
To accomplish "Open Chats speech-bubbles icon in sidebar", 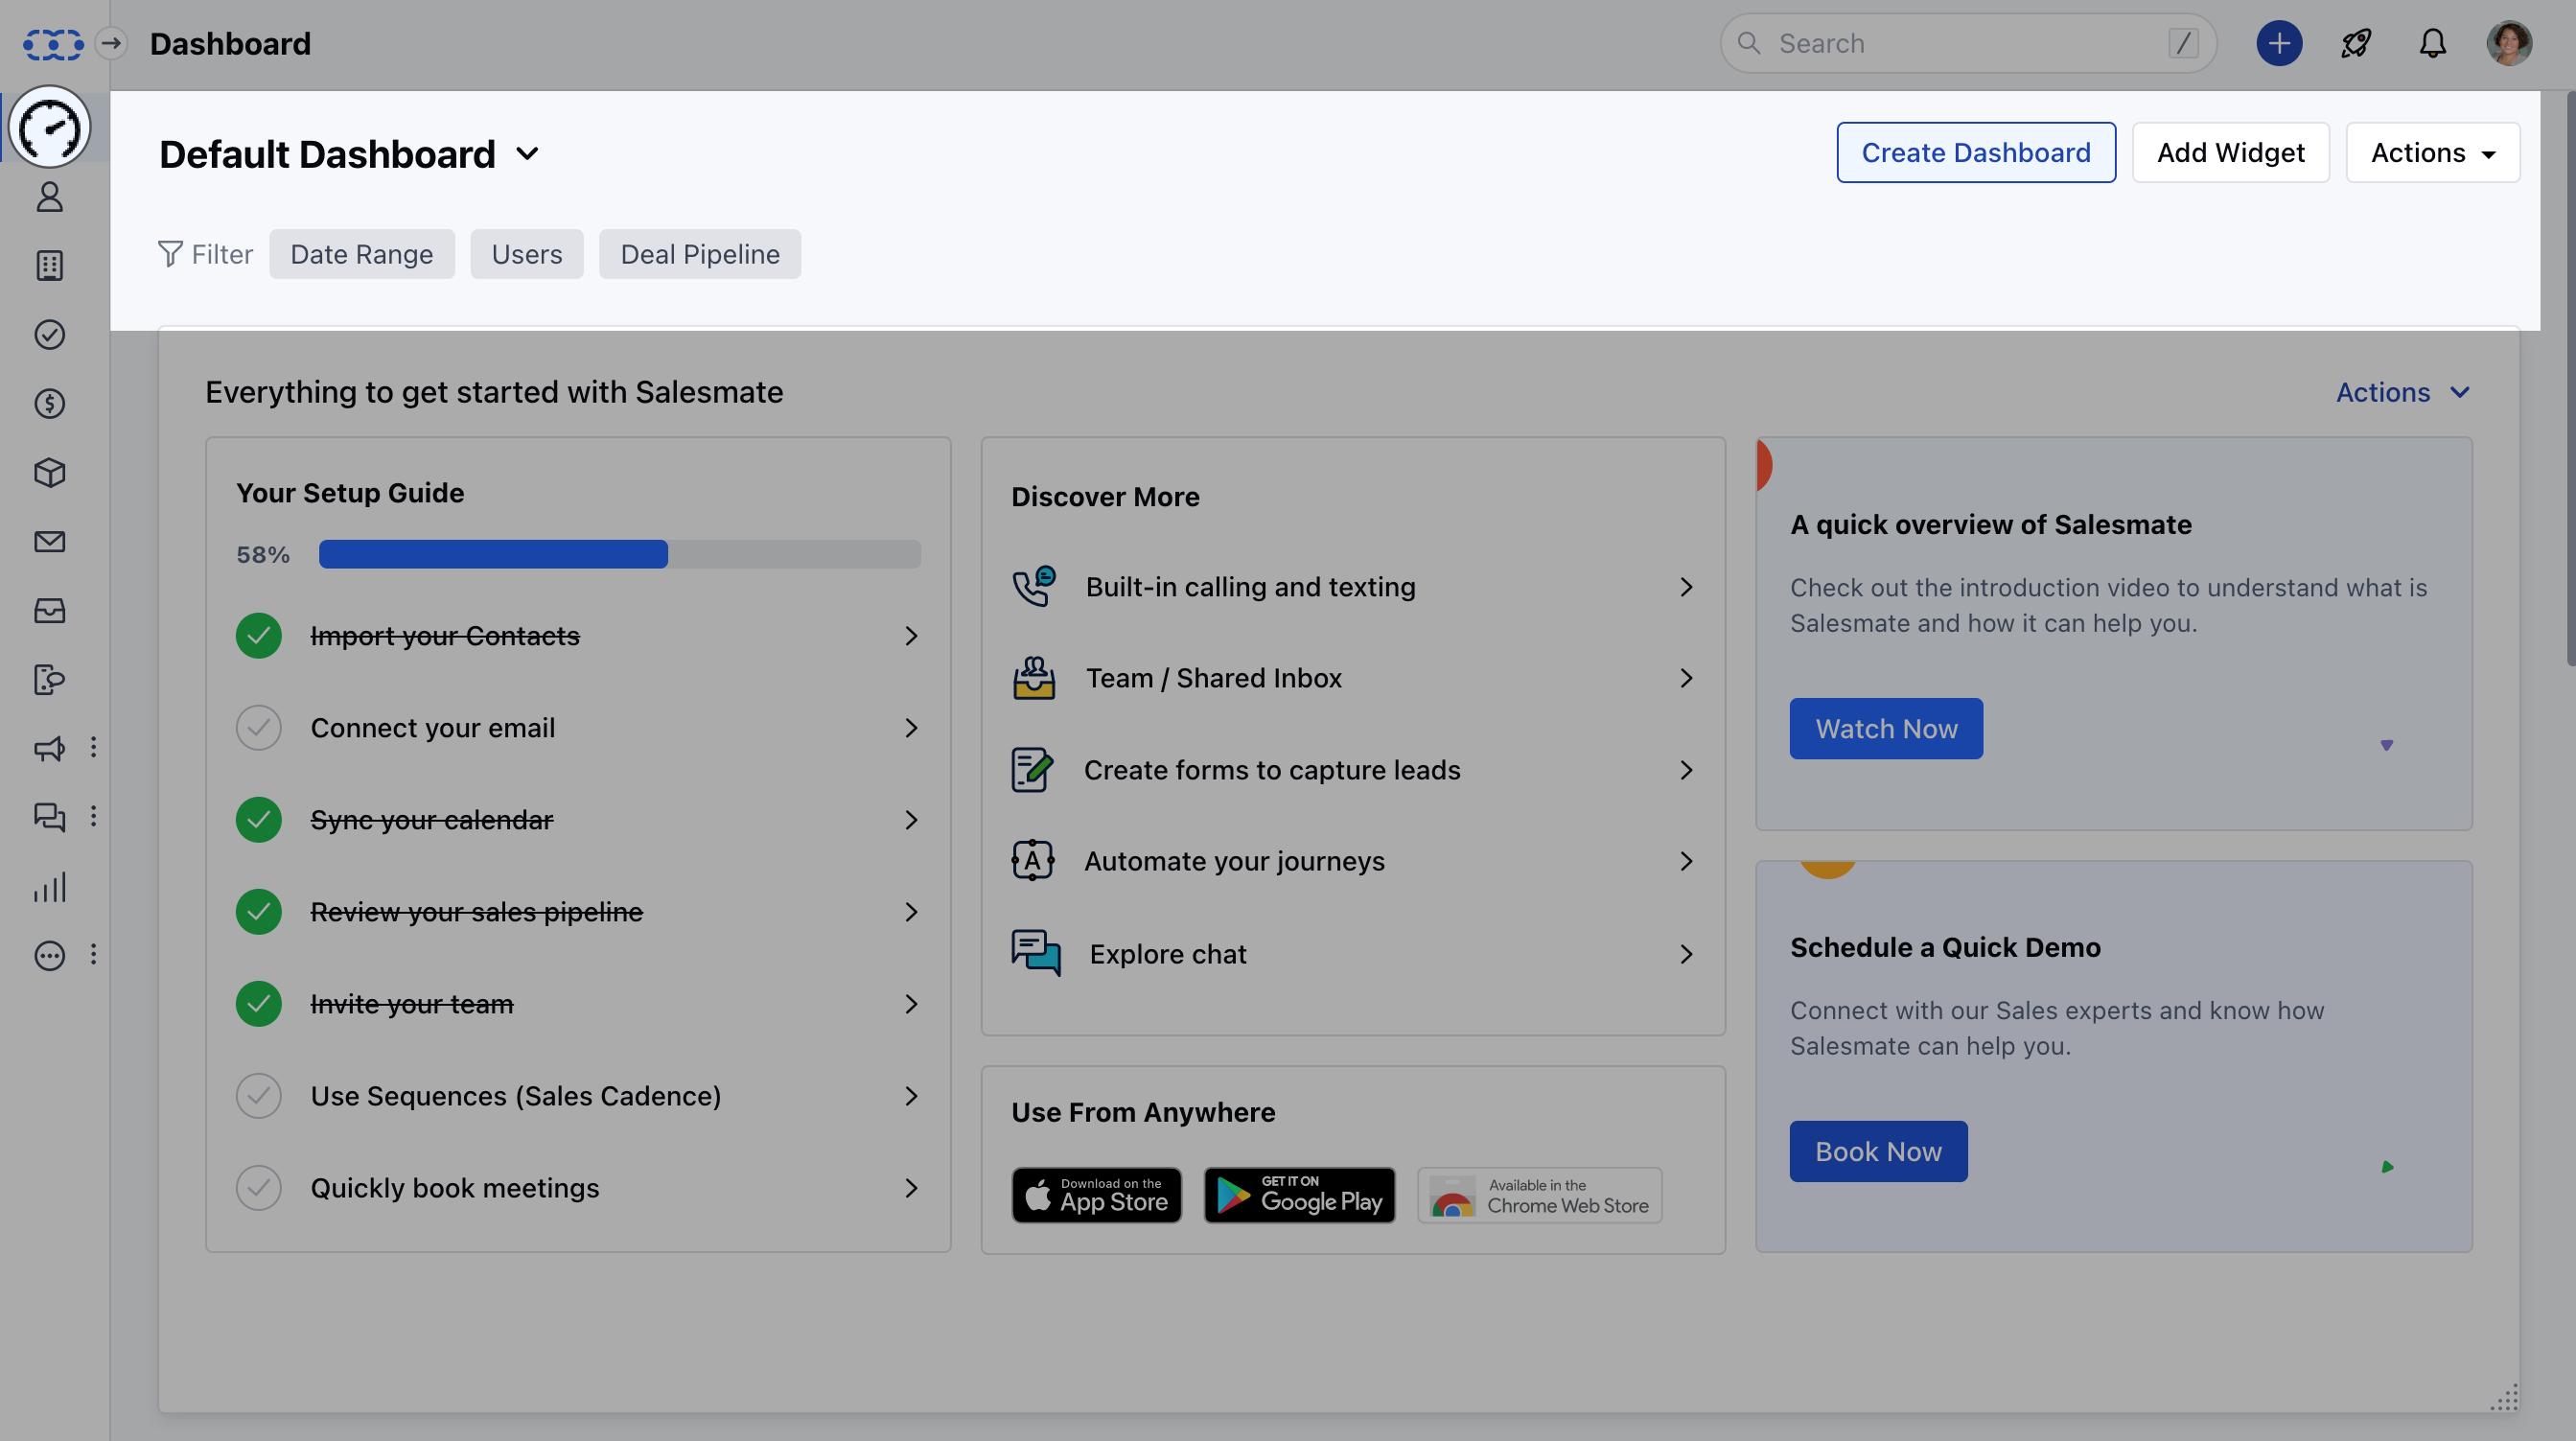I will (x=50, y=817).
